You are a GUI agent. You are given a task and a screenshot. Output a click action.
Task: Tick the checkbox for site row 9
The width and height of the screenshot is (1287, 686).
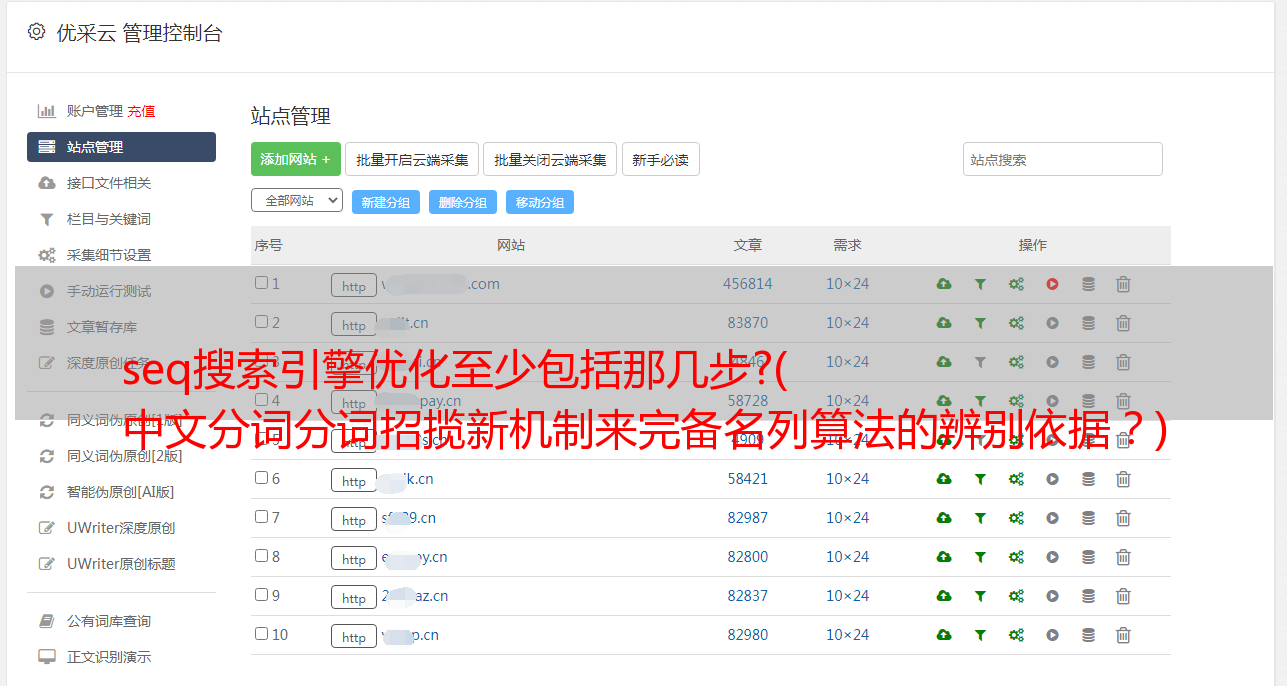pyautogui.click(x=261, y=595)
